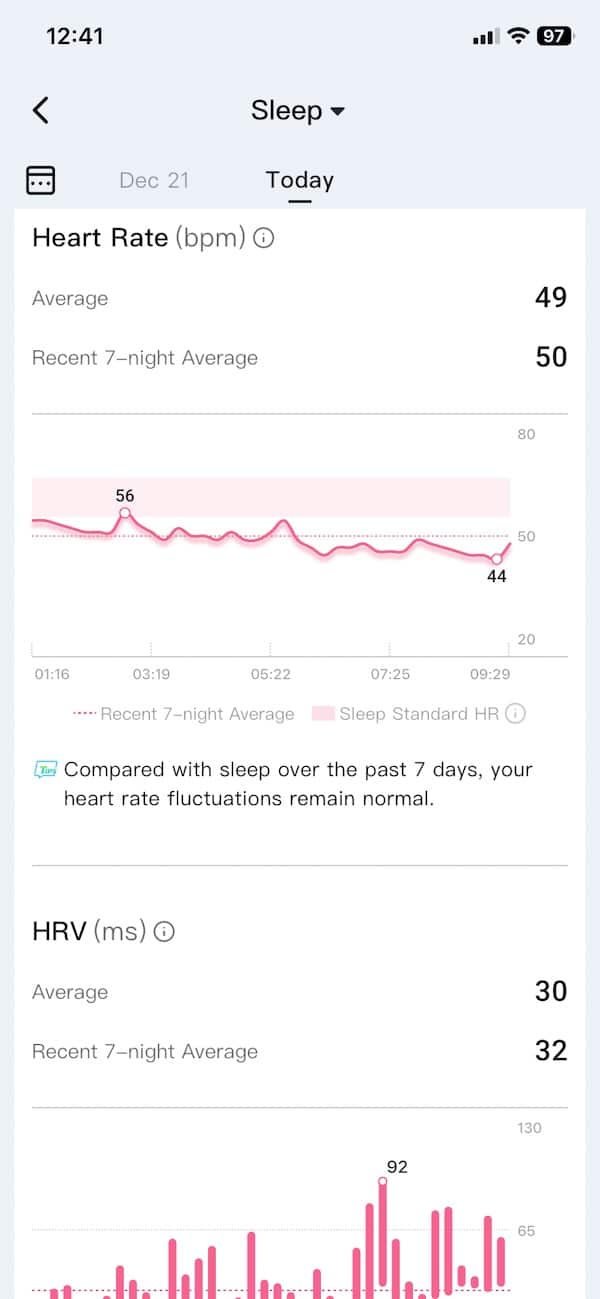The height and width of the screenshot is (1299, 600).
Task: Select the Today tab
Action: point(299,180)
